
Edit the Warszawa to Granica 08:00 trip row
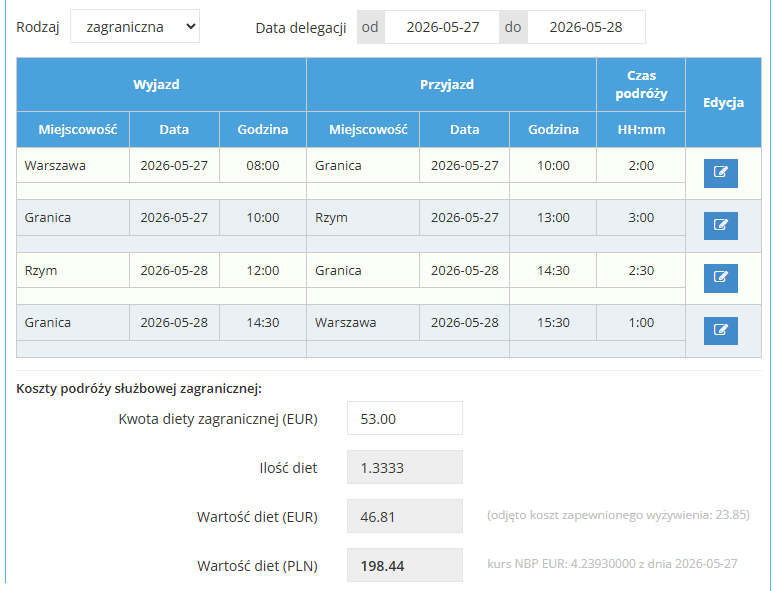(720, 173)
